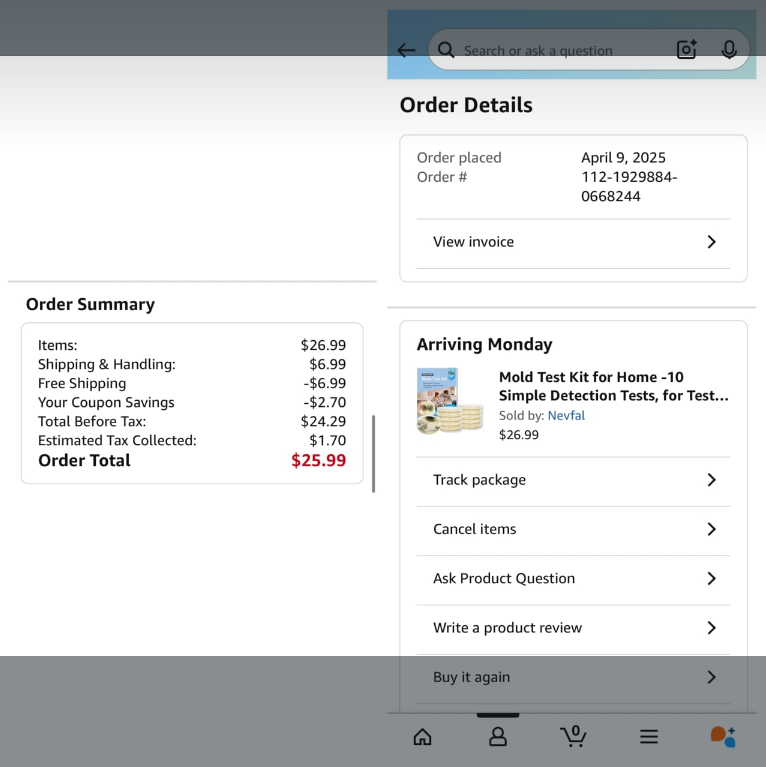Go to Home tab icon
The width and height of the screenshot is (766, 767).
click(x=422, y=737)
